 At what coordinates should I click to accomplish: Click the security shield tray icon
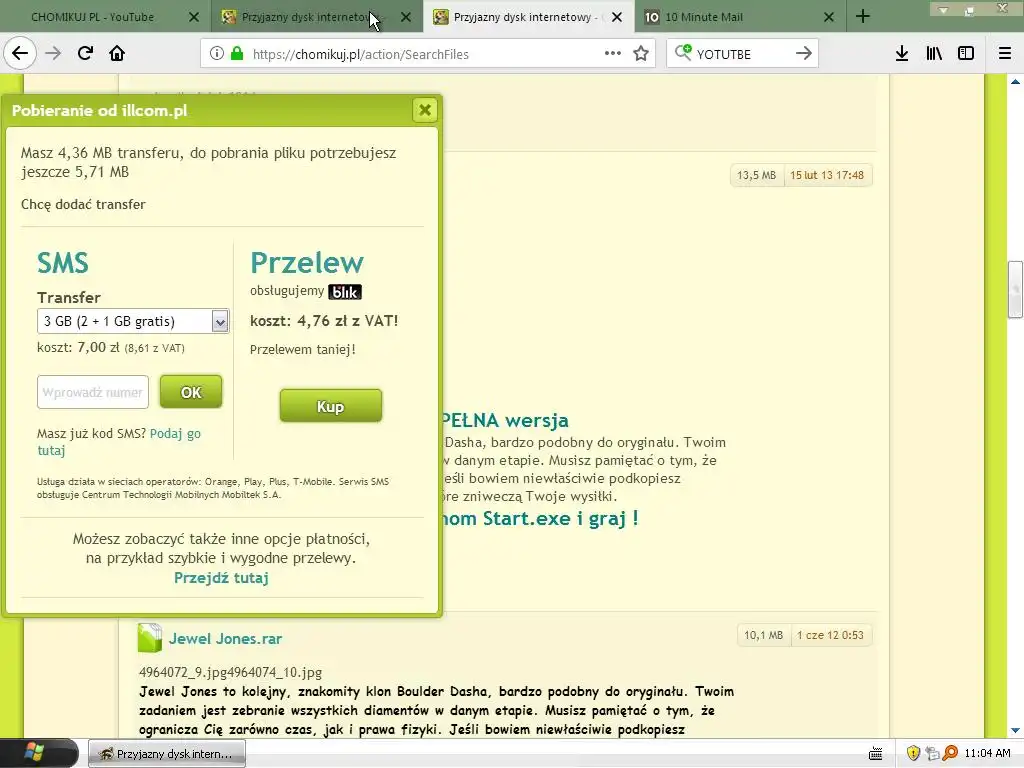point(913,754)
